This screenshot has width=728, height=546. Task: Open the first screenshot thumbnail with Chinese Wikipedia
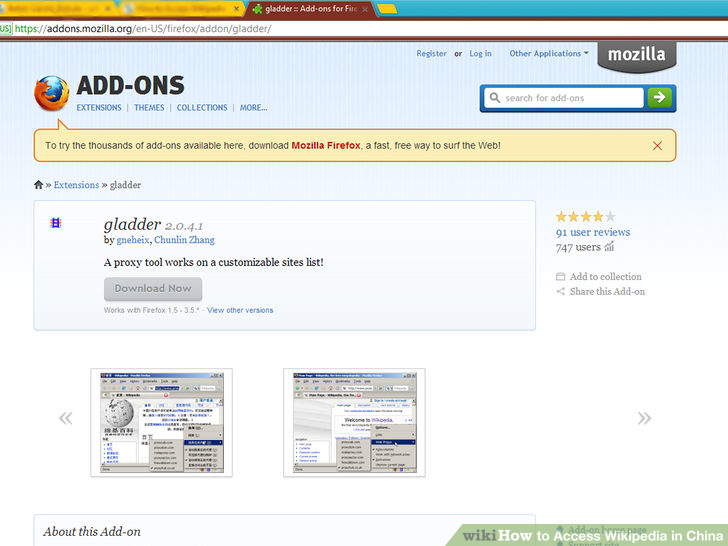point(162,422)
